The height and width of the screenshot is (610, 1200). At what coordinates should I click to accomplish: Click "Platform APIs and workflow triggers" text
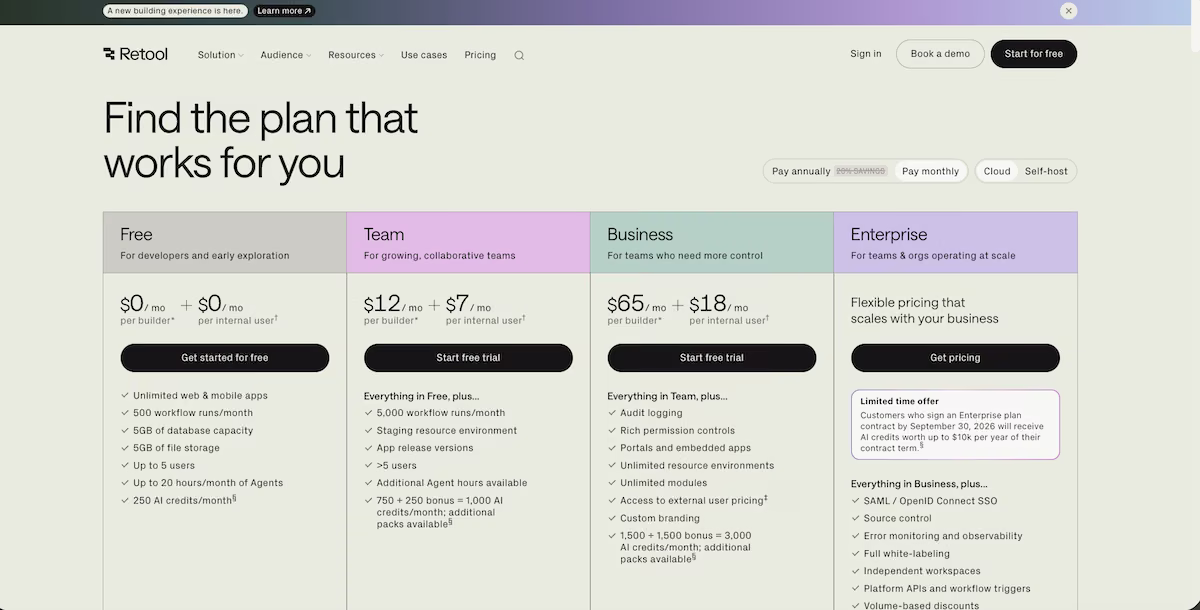(947, 589)
